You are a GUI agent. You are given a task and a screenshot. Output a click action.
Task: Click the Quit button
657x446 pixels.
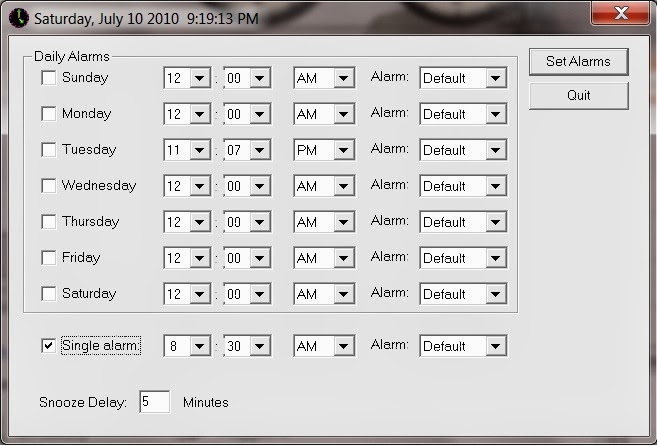point(579,96)
